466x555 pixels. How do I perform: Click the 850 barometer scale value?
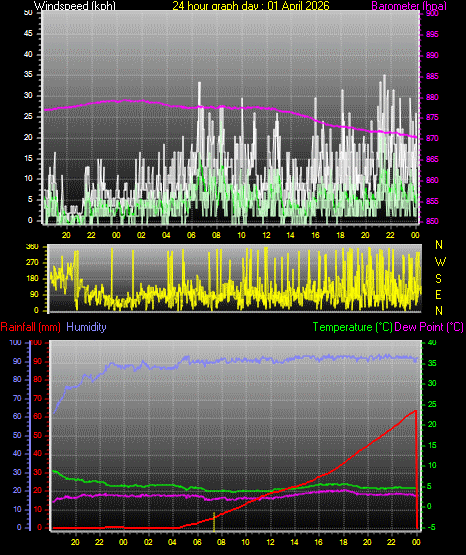point(432,221)
